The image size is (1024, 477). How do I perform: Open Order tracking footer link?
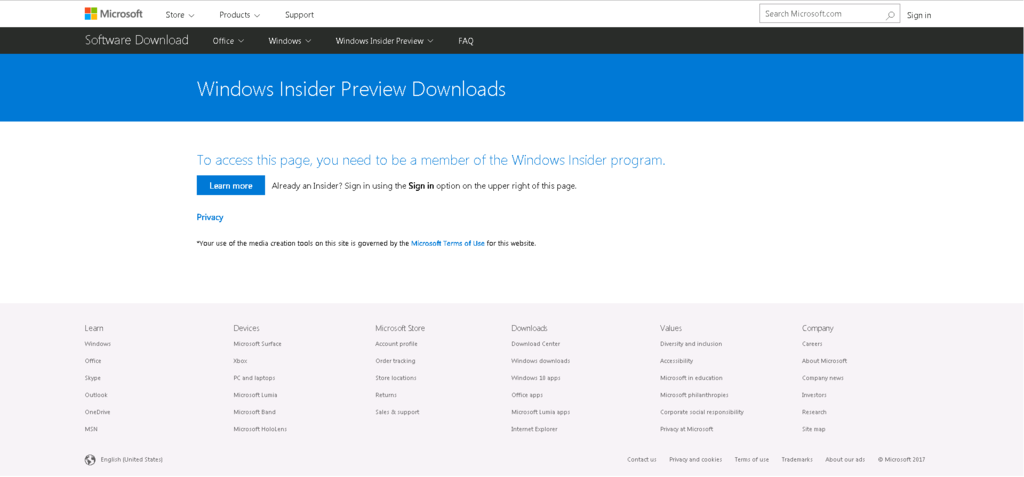(395, 361)
